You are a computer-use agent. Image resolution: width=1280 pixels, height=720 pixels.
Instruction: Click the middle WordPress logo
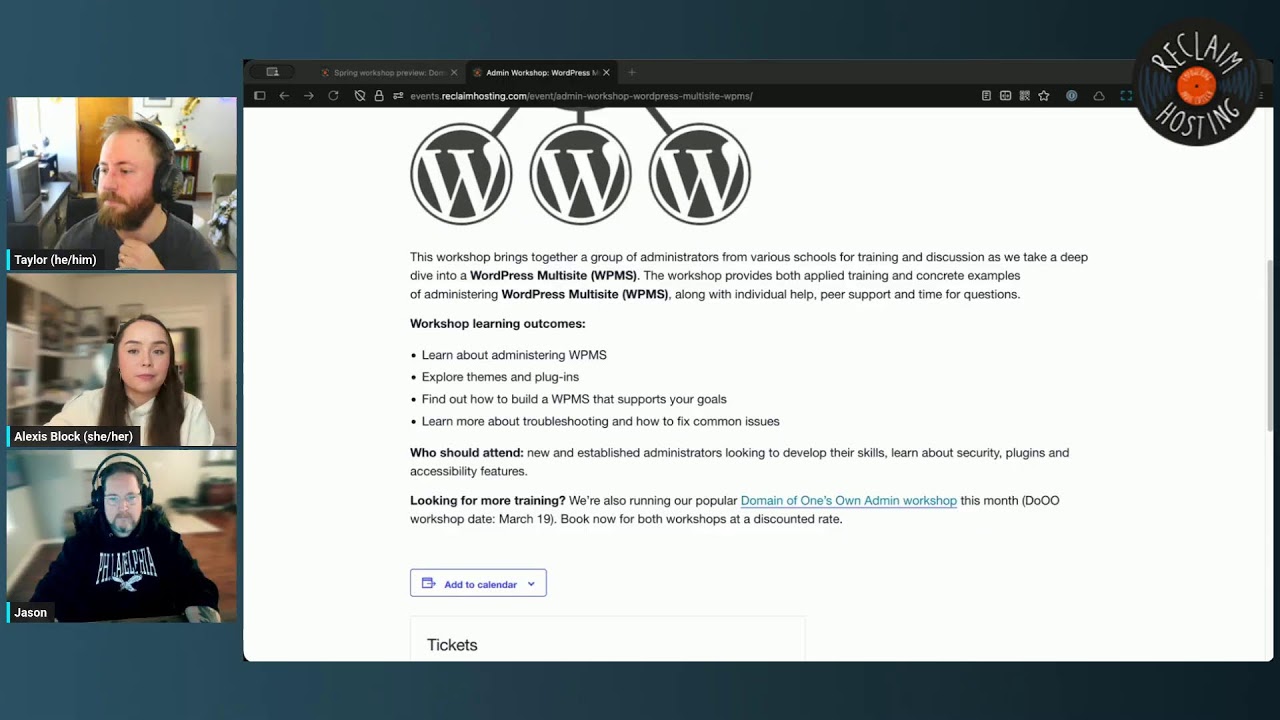pos(580,173)
